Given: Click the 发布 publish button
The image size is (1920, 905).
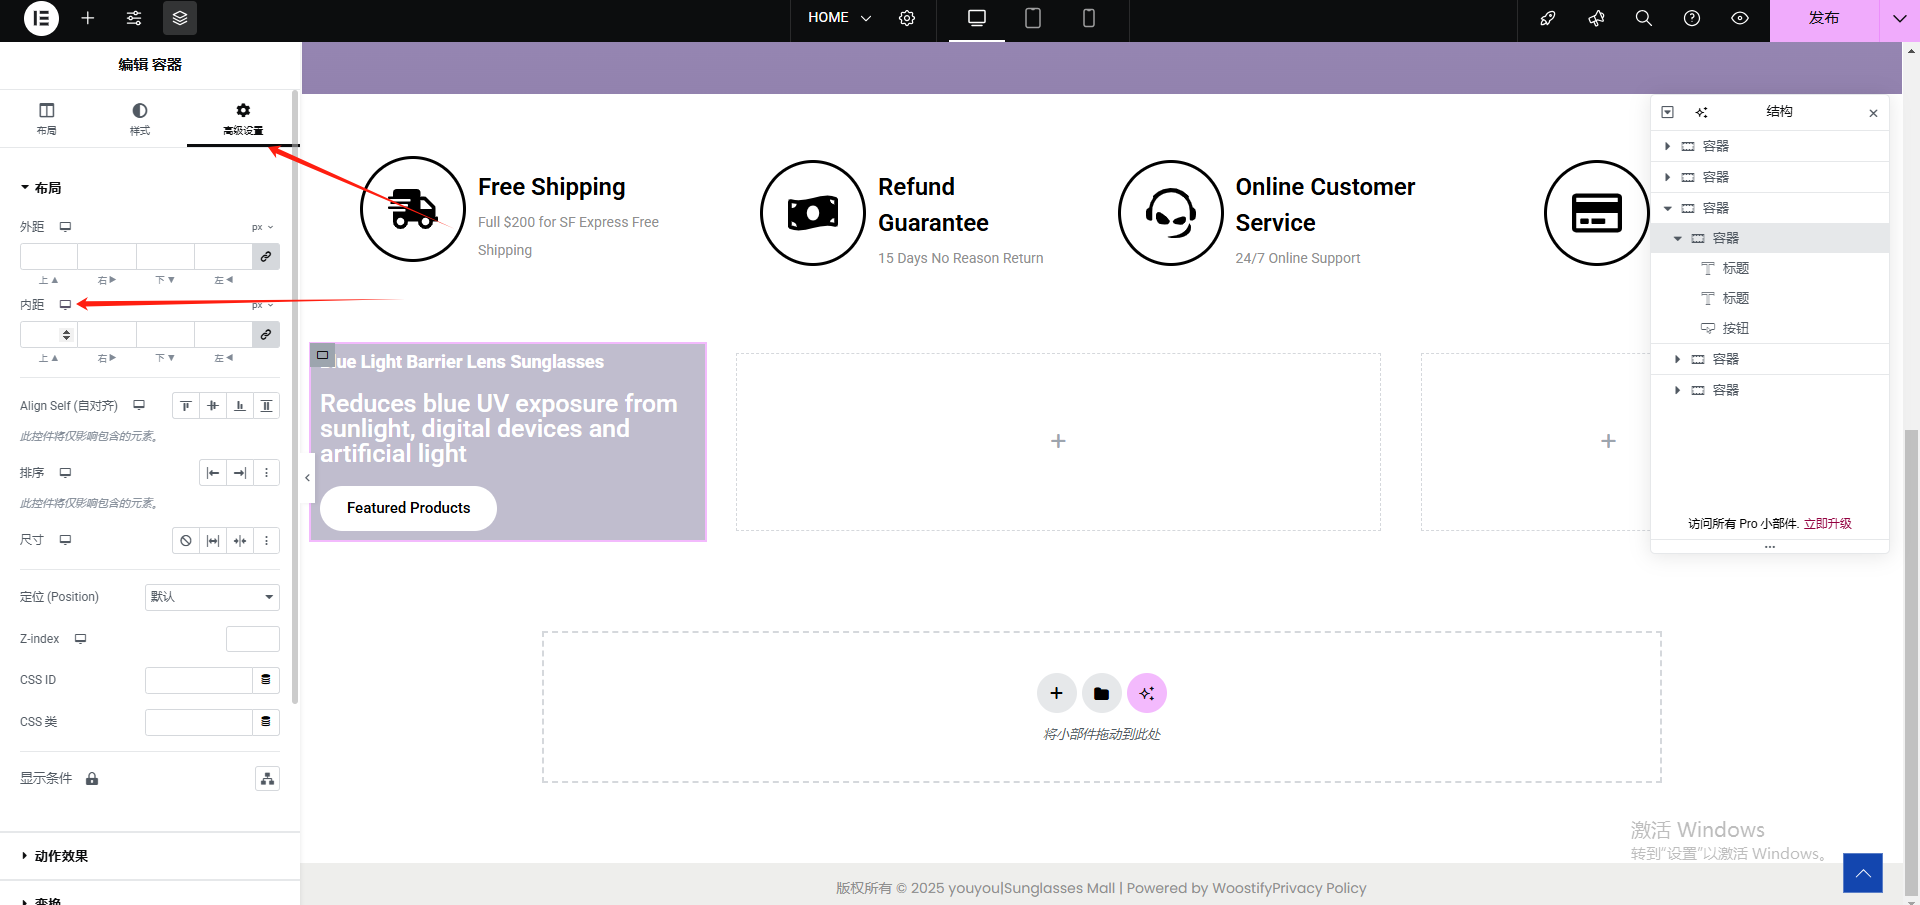Looking at the screenshot, I should [1823, 18].
